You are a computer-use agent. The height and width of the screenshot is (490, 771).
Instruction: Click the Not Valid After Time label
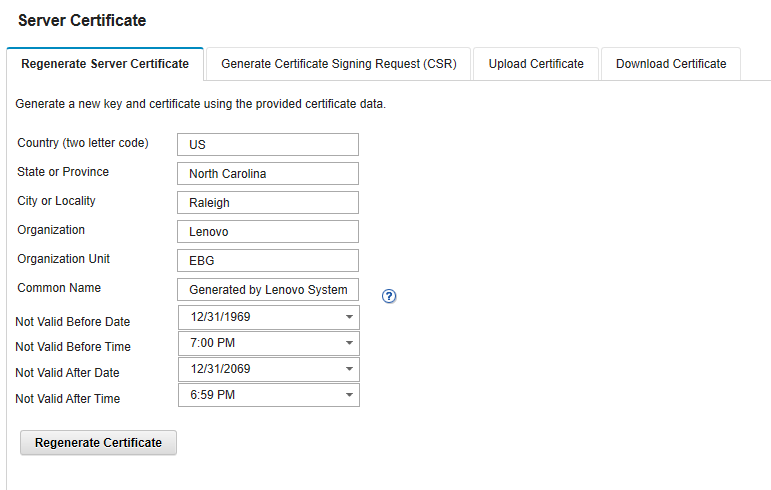(x=68, y=399)
